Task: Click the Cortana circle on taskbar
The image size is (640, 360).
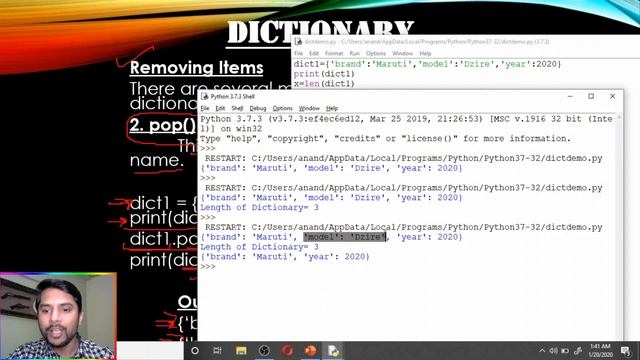Action: 195,351
